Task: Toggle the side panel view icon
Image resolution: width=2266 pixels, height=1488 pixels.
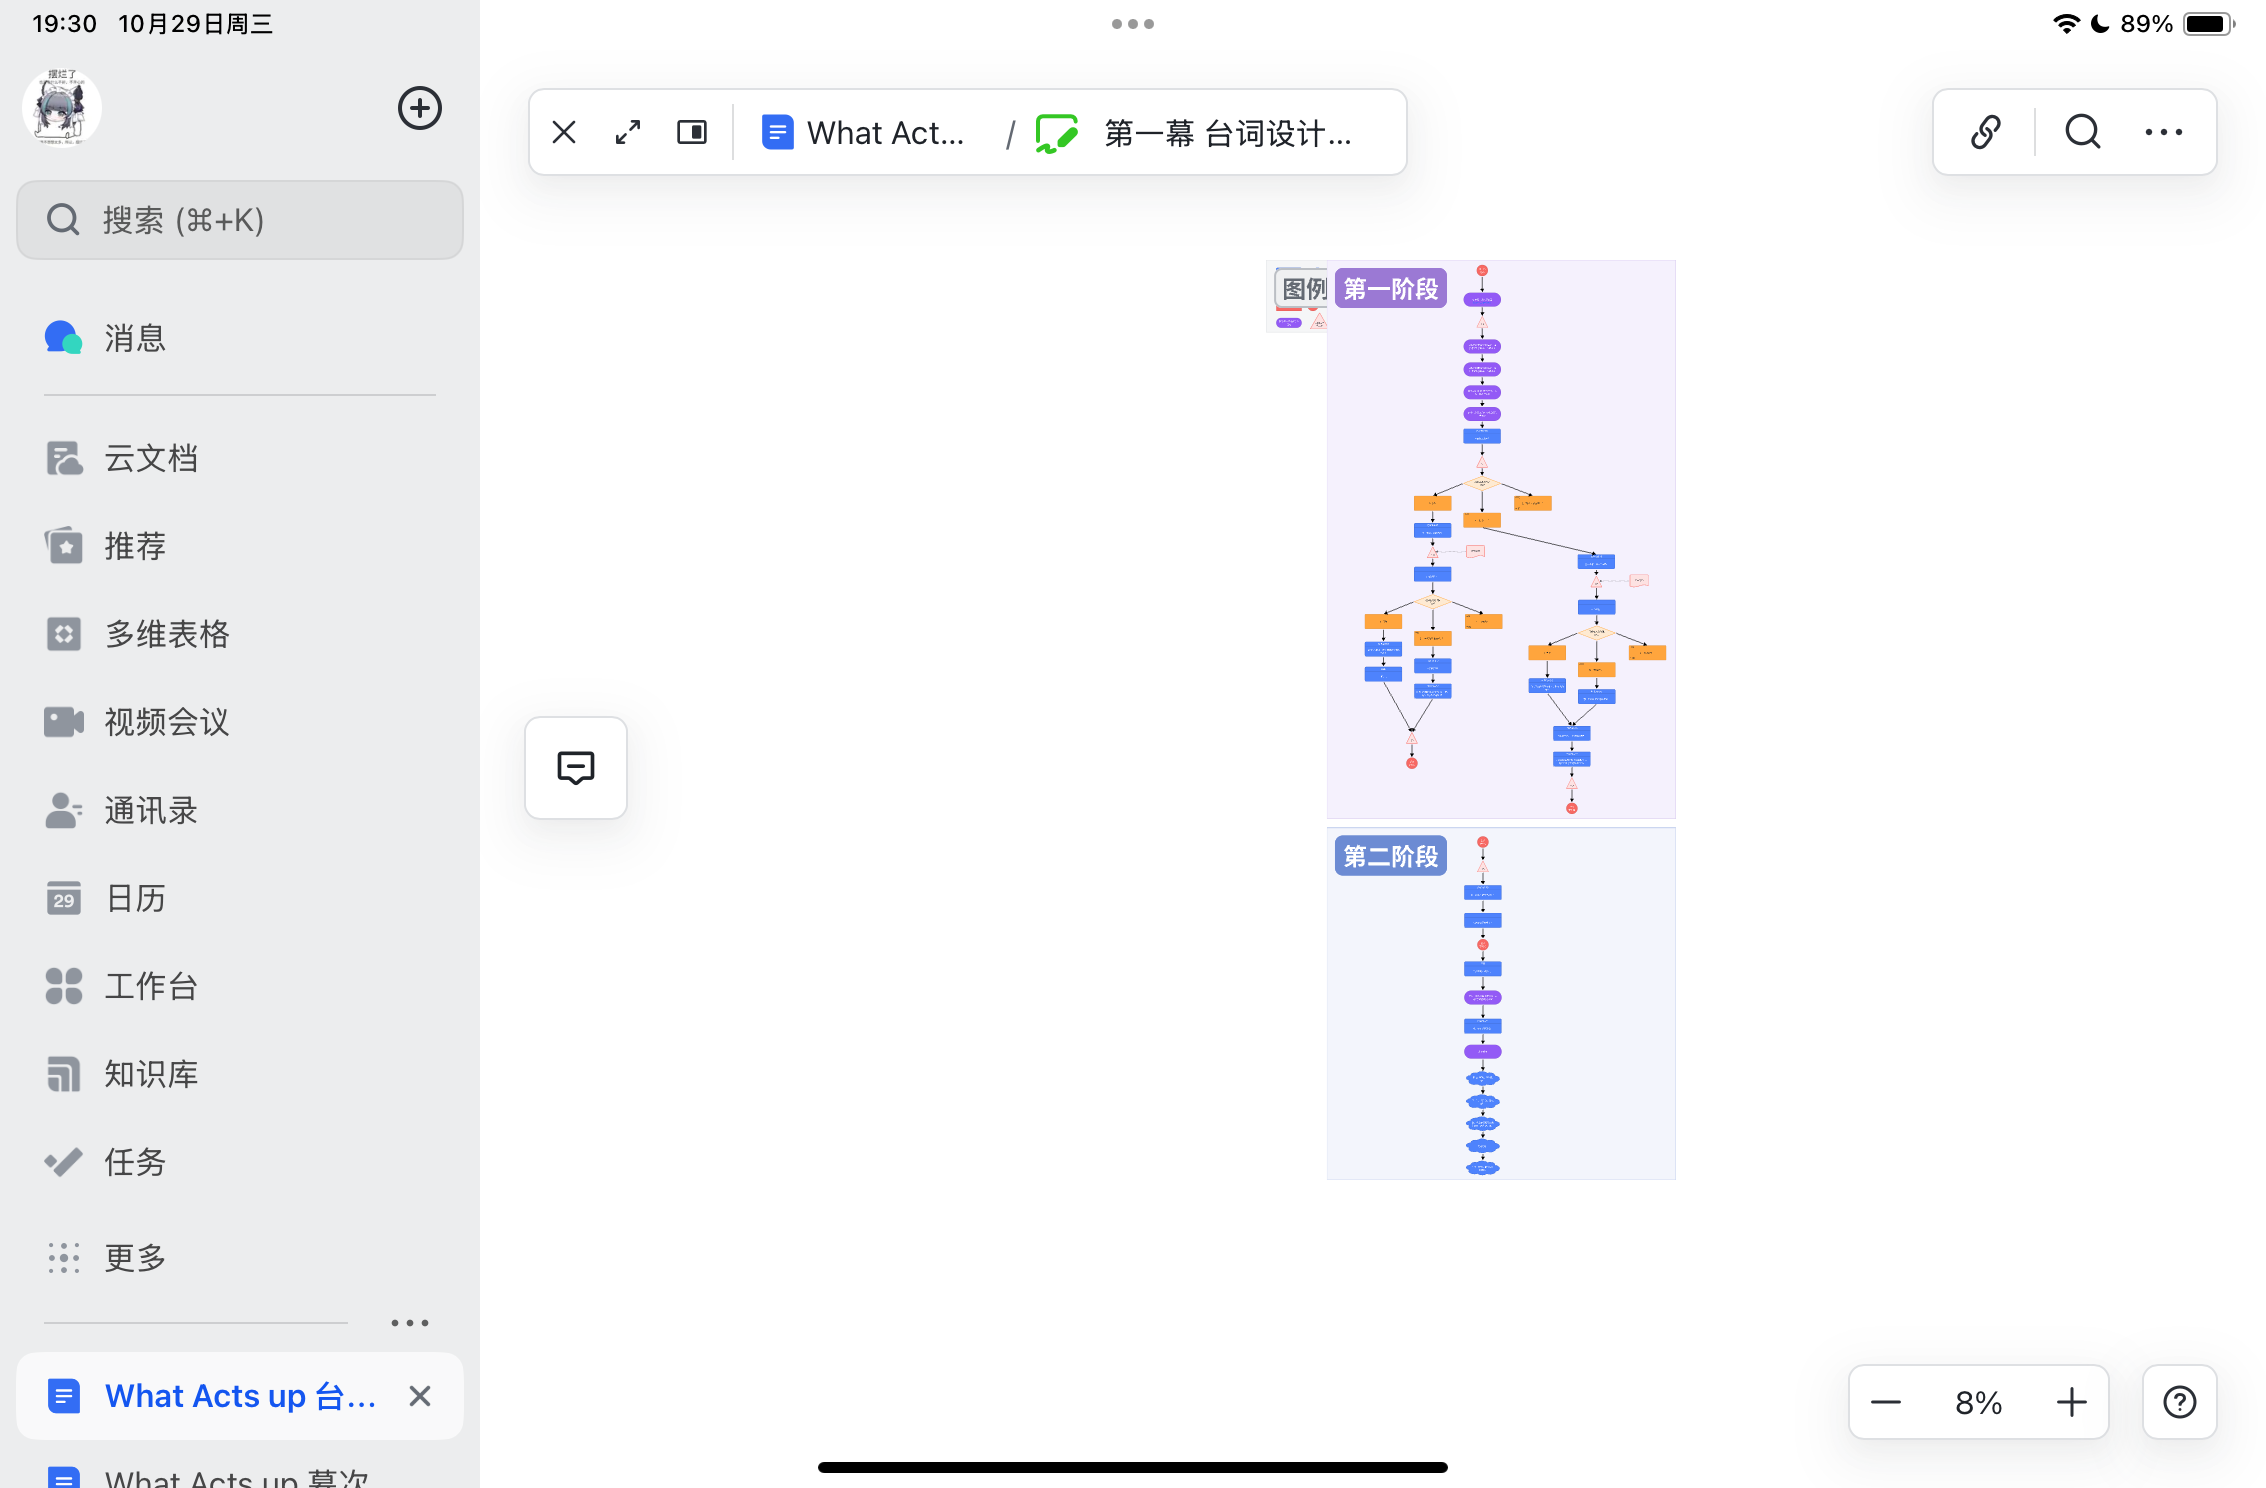Action: click(x=692, y=132)
